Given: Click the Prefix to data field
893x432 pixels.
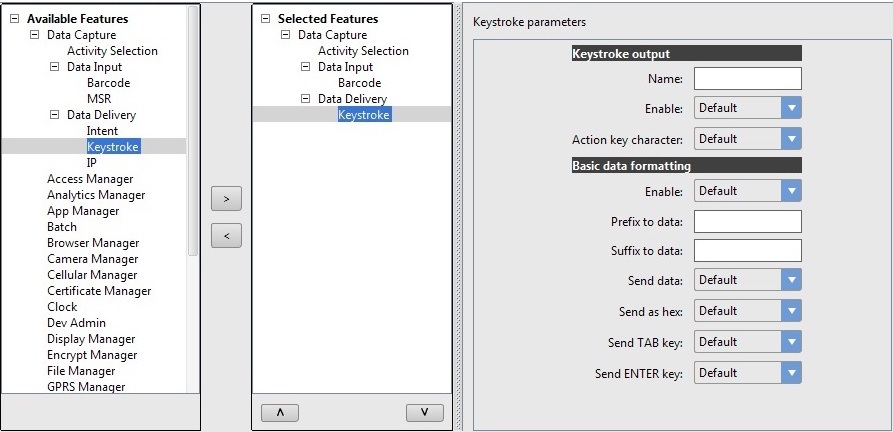Looking at the screenshot, I should click(747, 221).
